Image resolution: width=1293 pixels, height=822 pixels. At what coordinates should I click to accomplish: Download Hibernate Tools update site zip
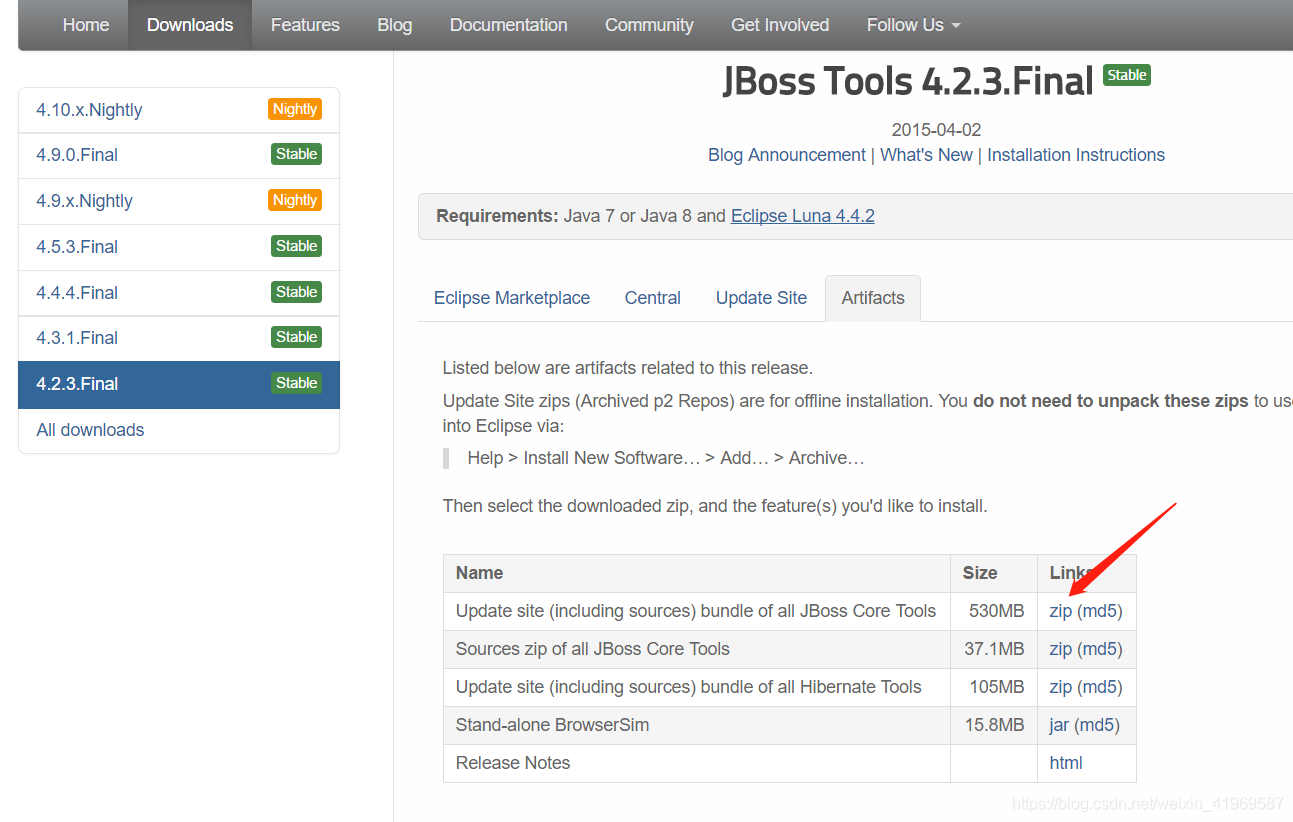tap(1061, 687)
